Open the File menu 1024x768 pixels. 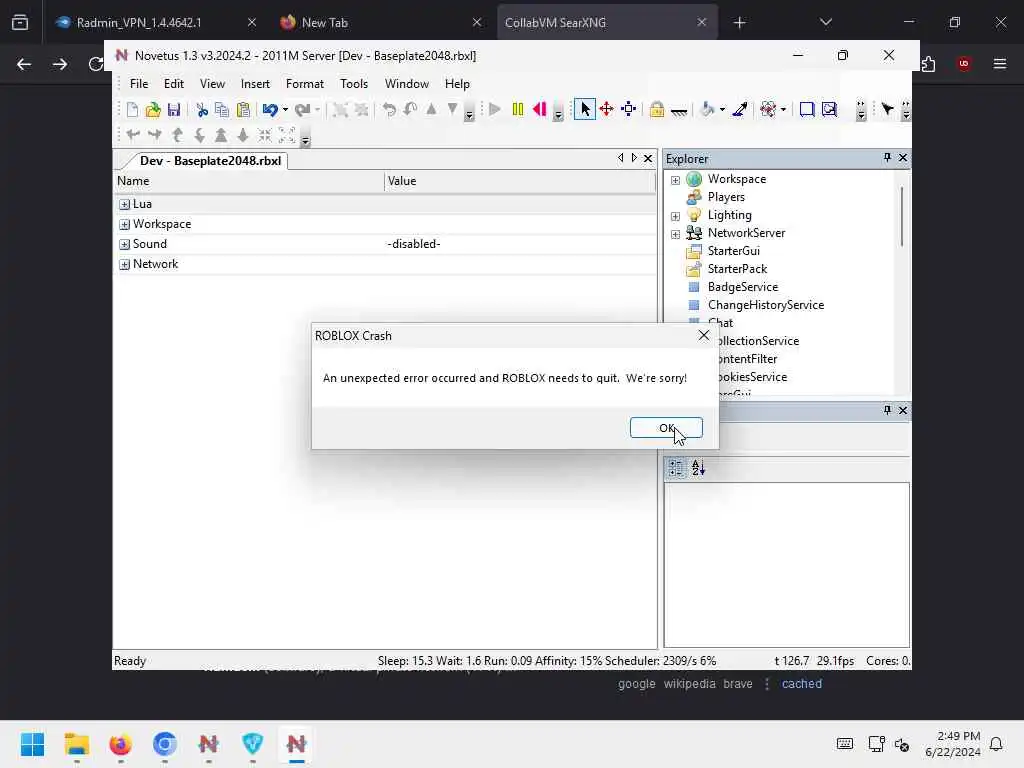[139, 84]
